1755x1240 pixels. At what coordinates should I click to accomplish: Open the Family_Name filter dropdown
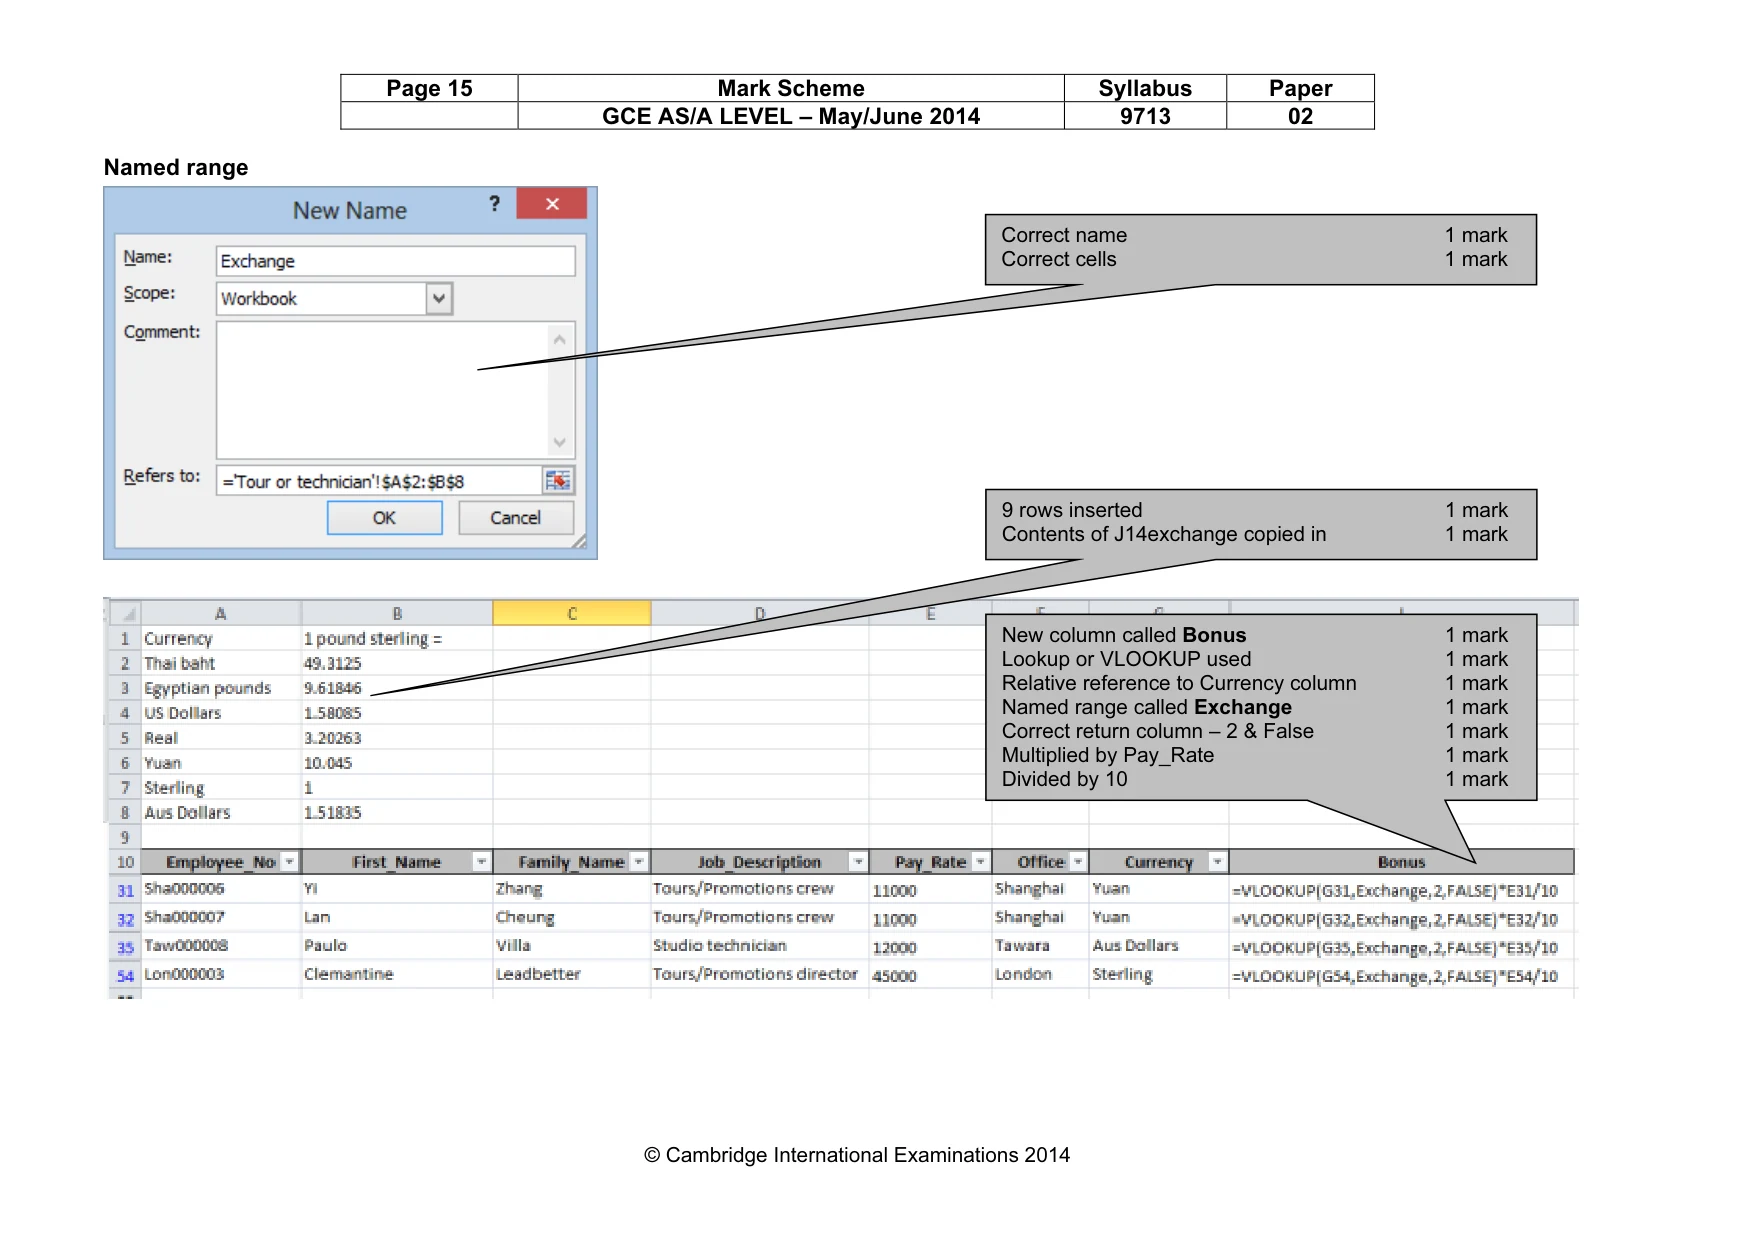click(638, 862)
